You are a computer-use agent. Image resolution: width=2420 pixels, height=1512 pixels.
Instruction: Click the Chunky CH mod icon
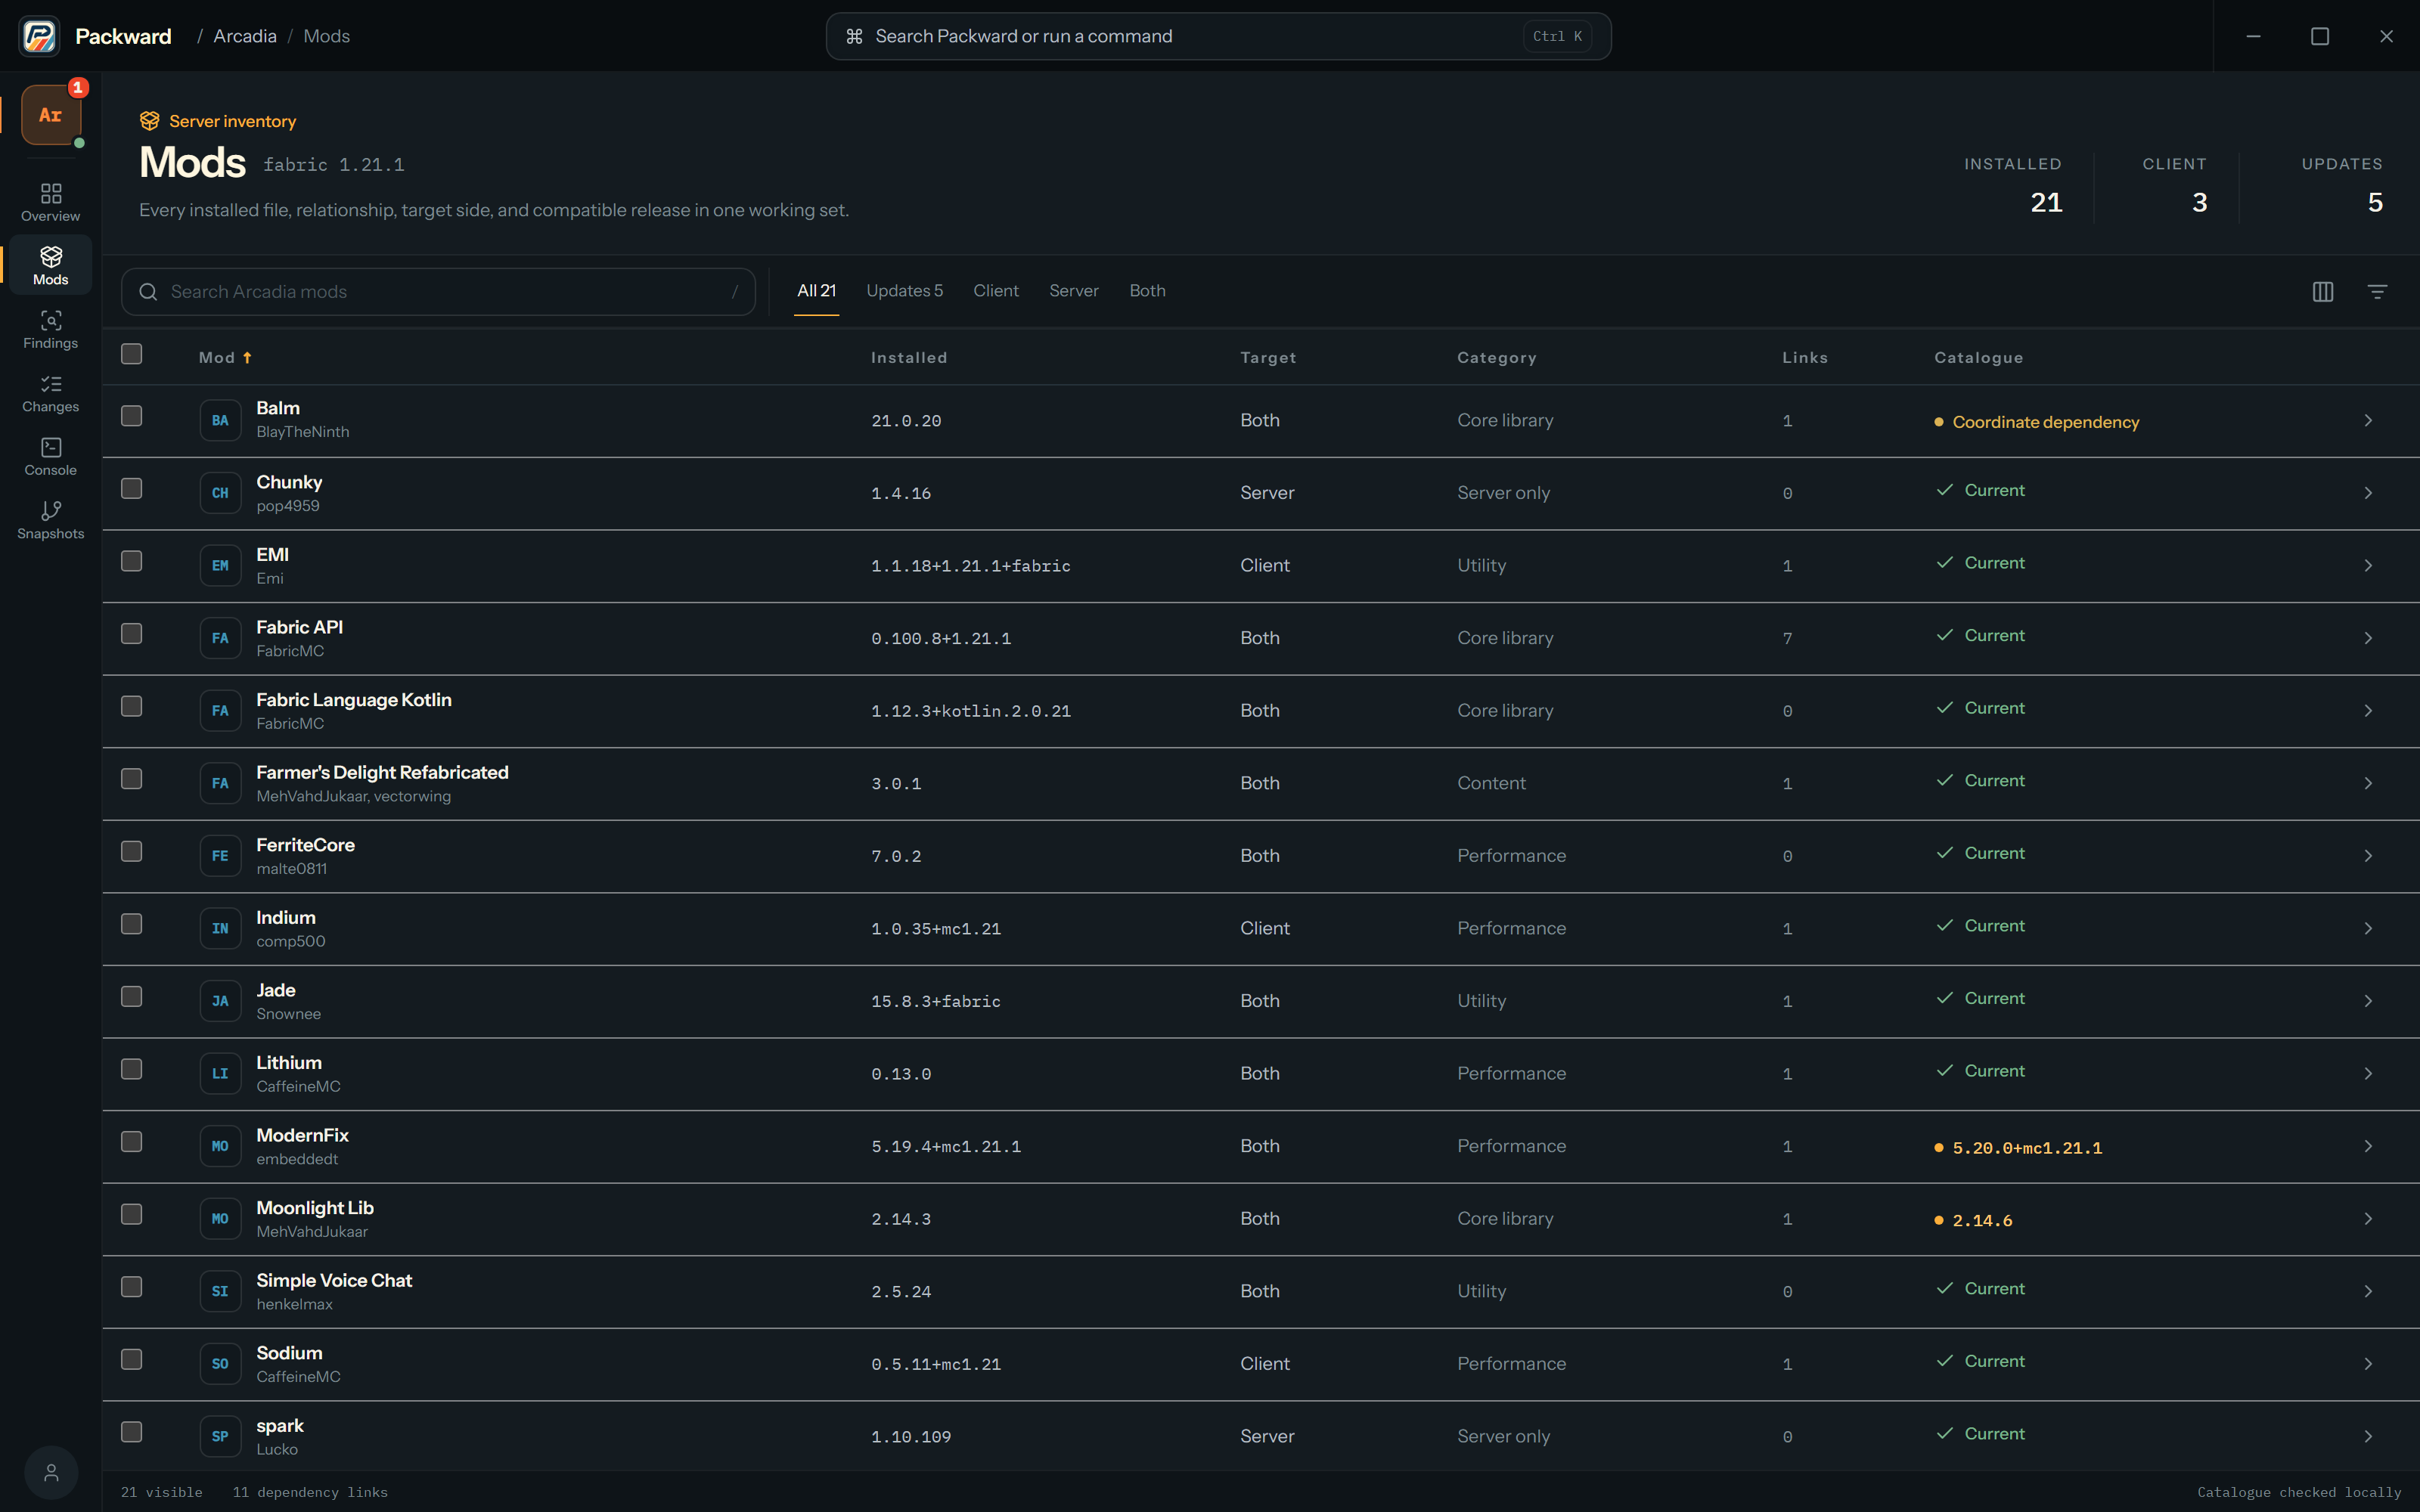(x=220, y=493)
